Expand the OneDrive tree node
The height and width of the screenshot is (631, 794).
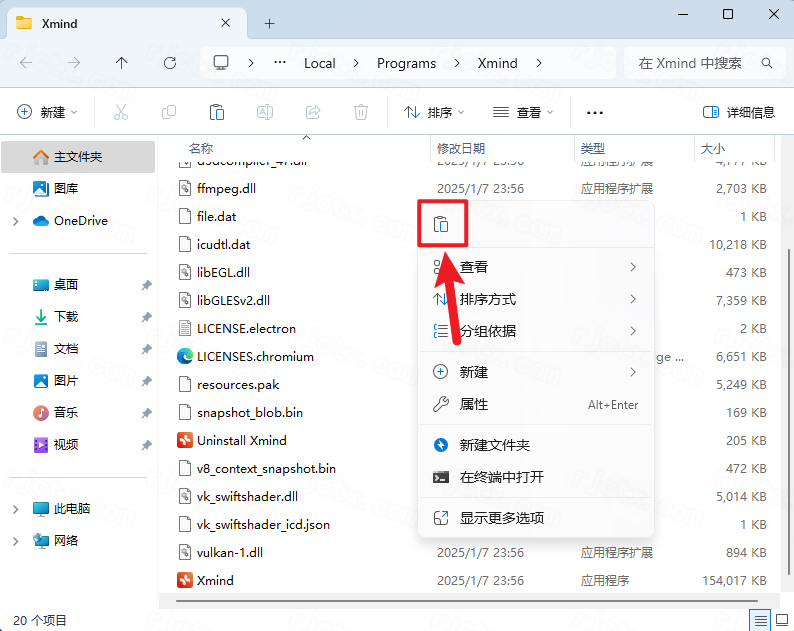tap(15, 221)
